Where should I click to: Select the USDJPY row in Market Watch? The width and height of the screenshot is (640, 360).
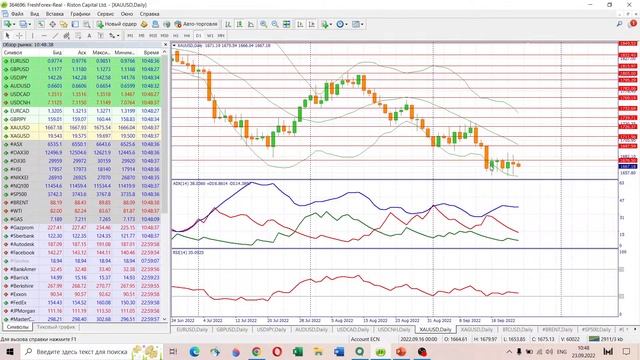click(82, 78)
